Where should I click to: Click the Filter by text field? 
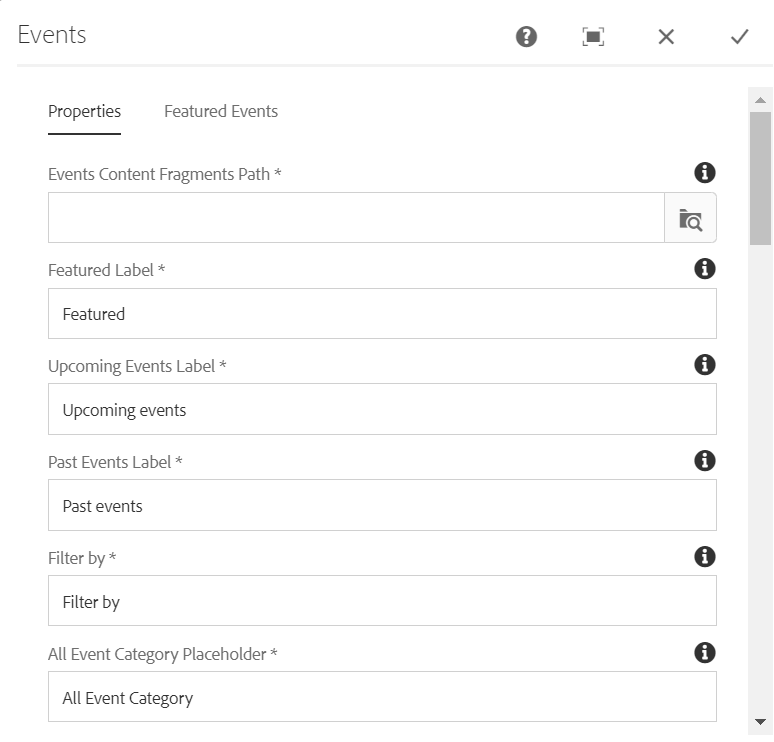point(382,601)
